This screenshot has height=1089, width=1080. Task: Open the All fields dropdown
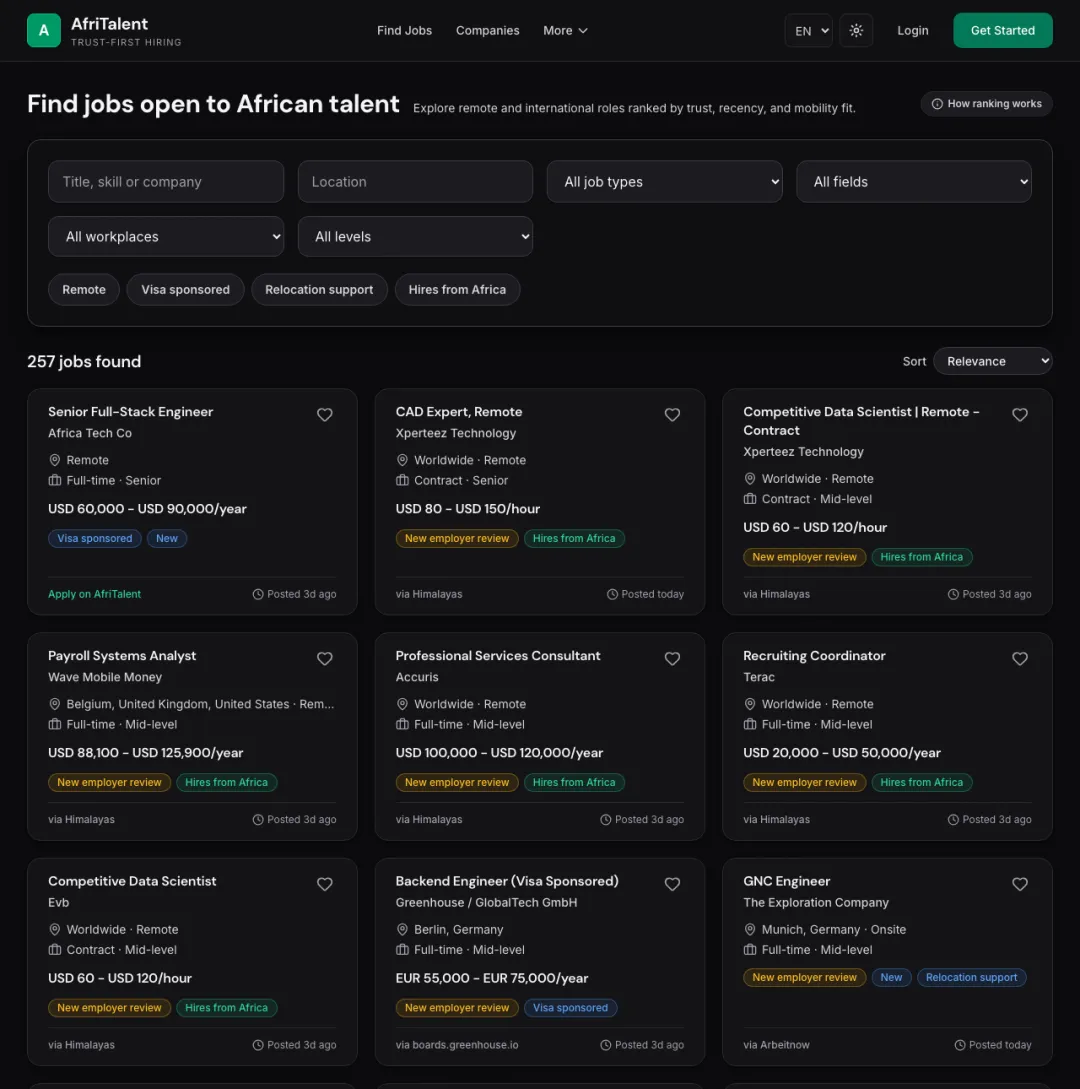pyautogui.click(x=913, y=181)
